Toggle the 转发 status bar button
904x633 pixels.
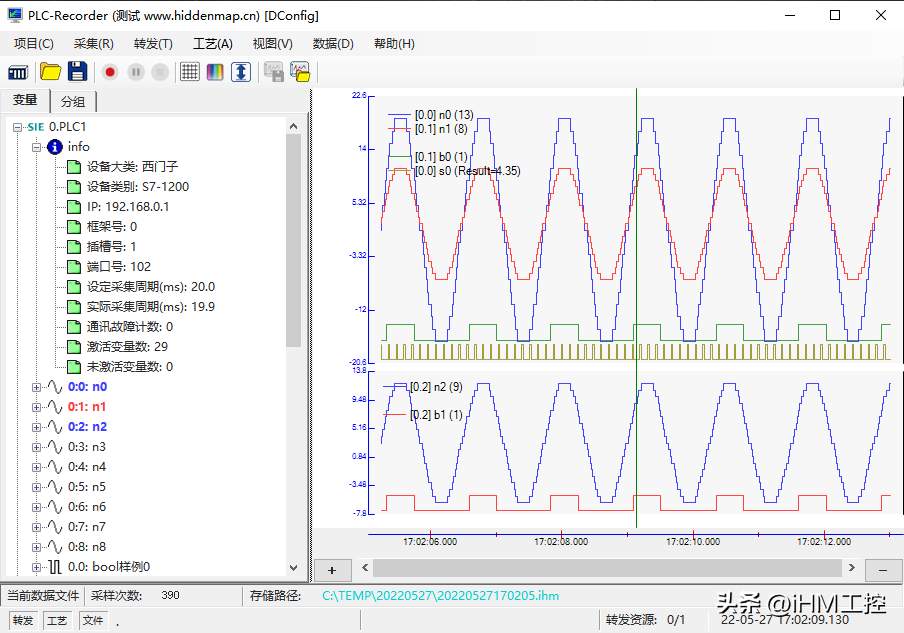click(x=23, y=621)
